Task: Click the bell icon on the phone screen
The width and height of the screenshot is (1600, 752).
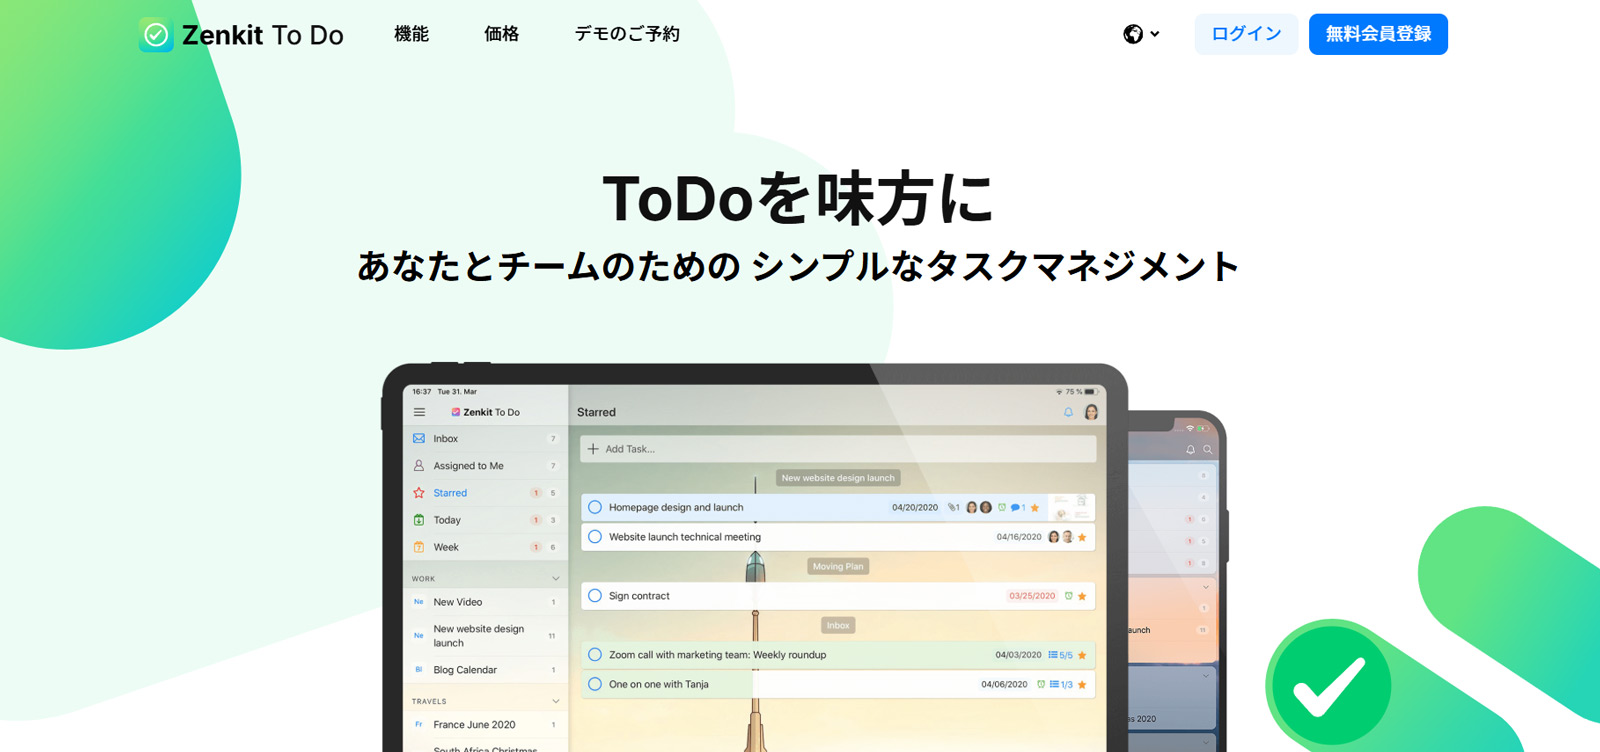Action: [1190, 450]
